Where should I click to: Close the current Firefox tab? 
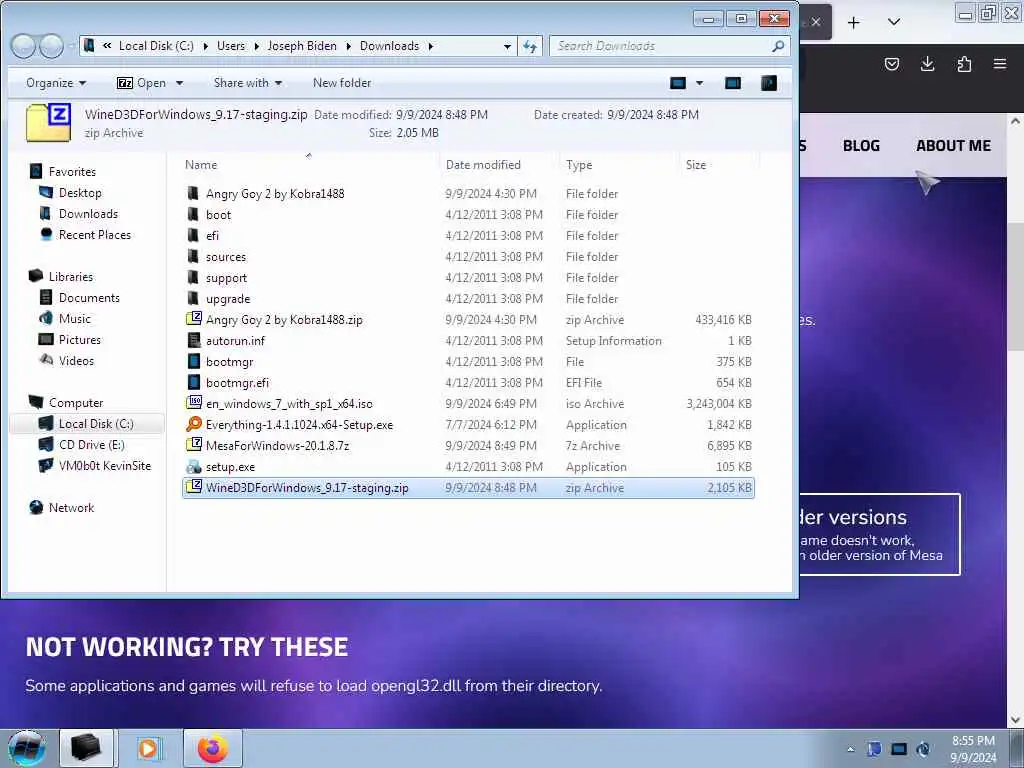click(816, 22)
